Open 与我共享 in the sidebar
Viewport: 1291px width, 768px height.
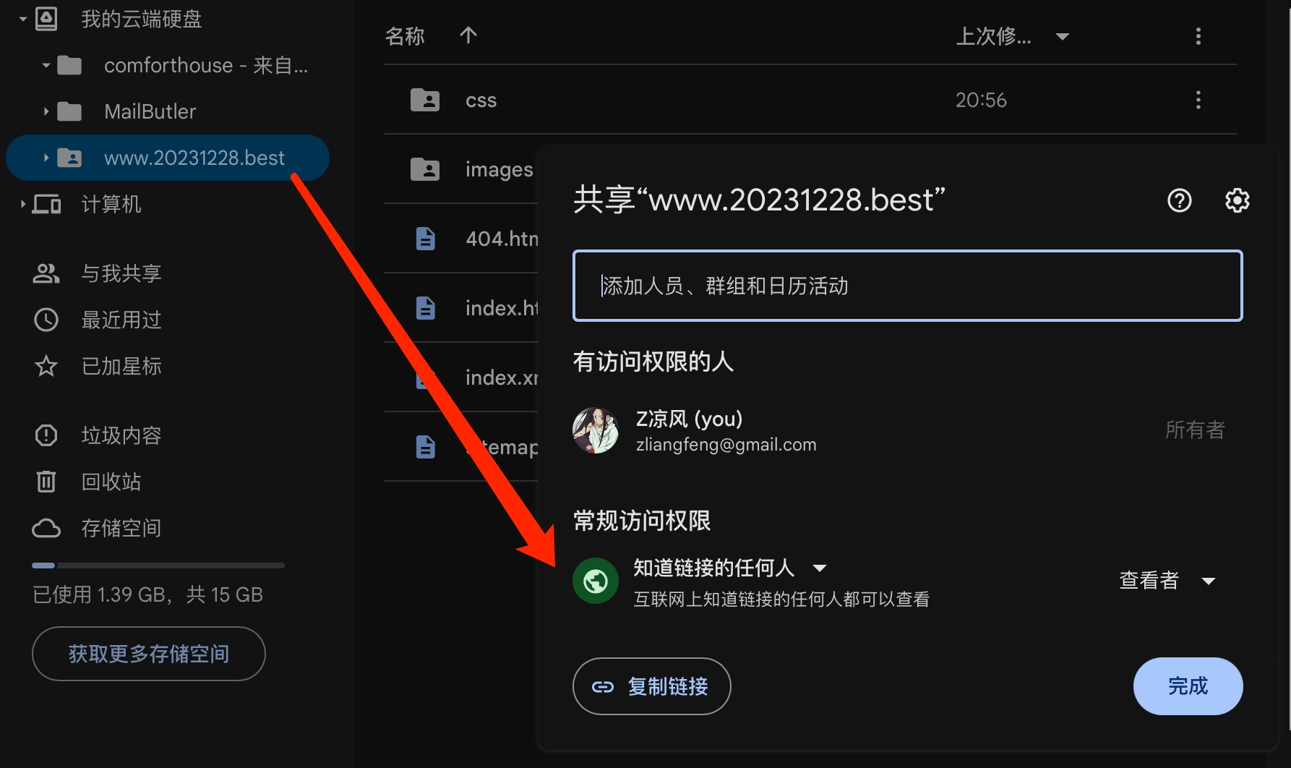click(x=121, y=273)
